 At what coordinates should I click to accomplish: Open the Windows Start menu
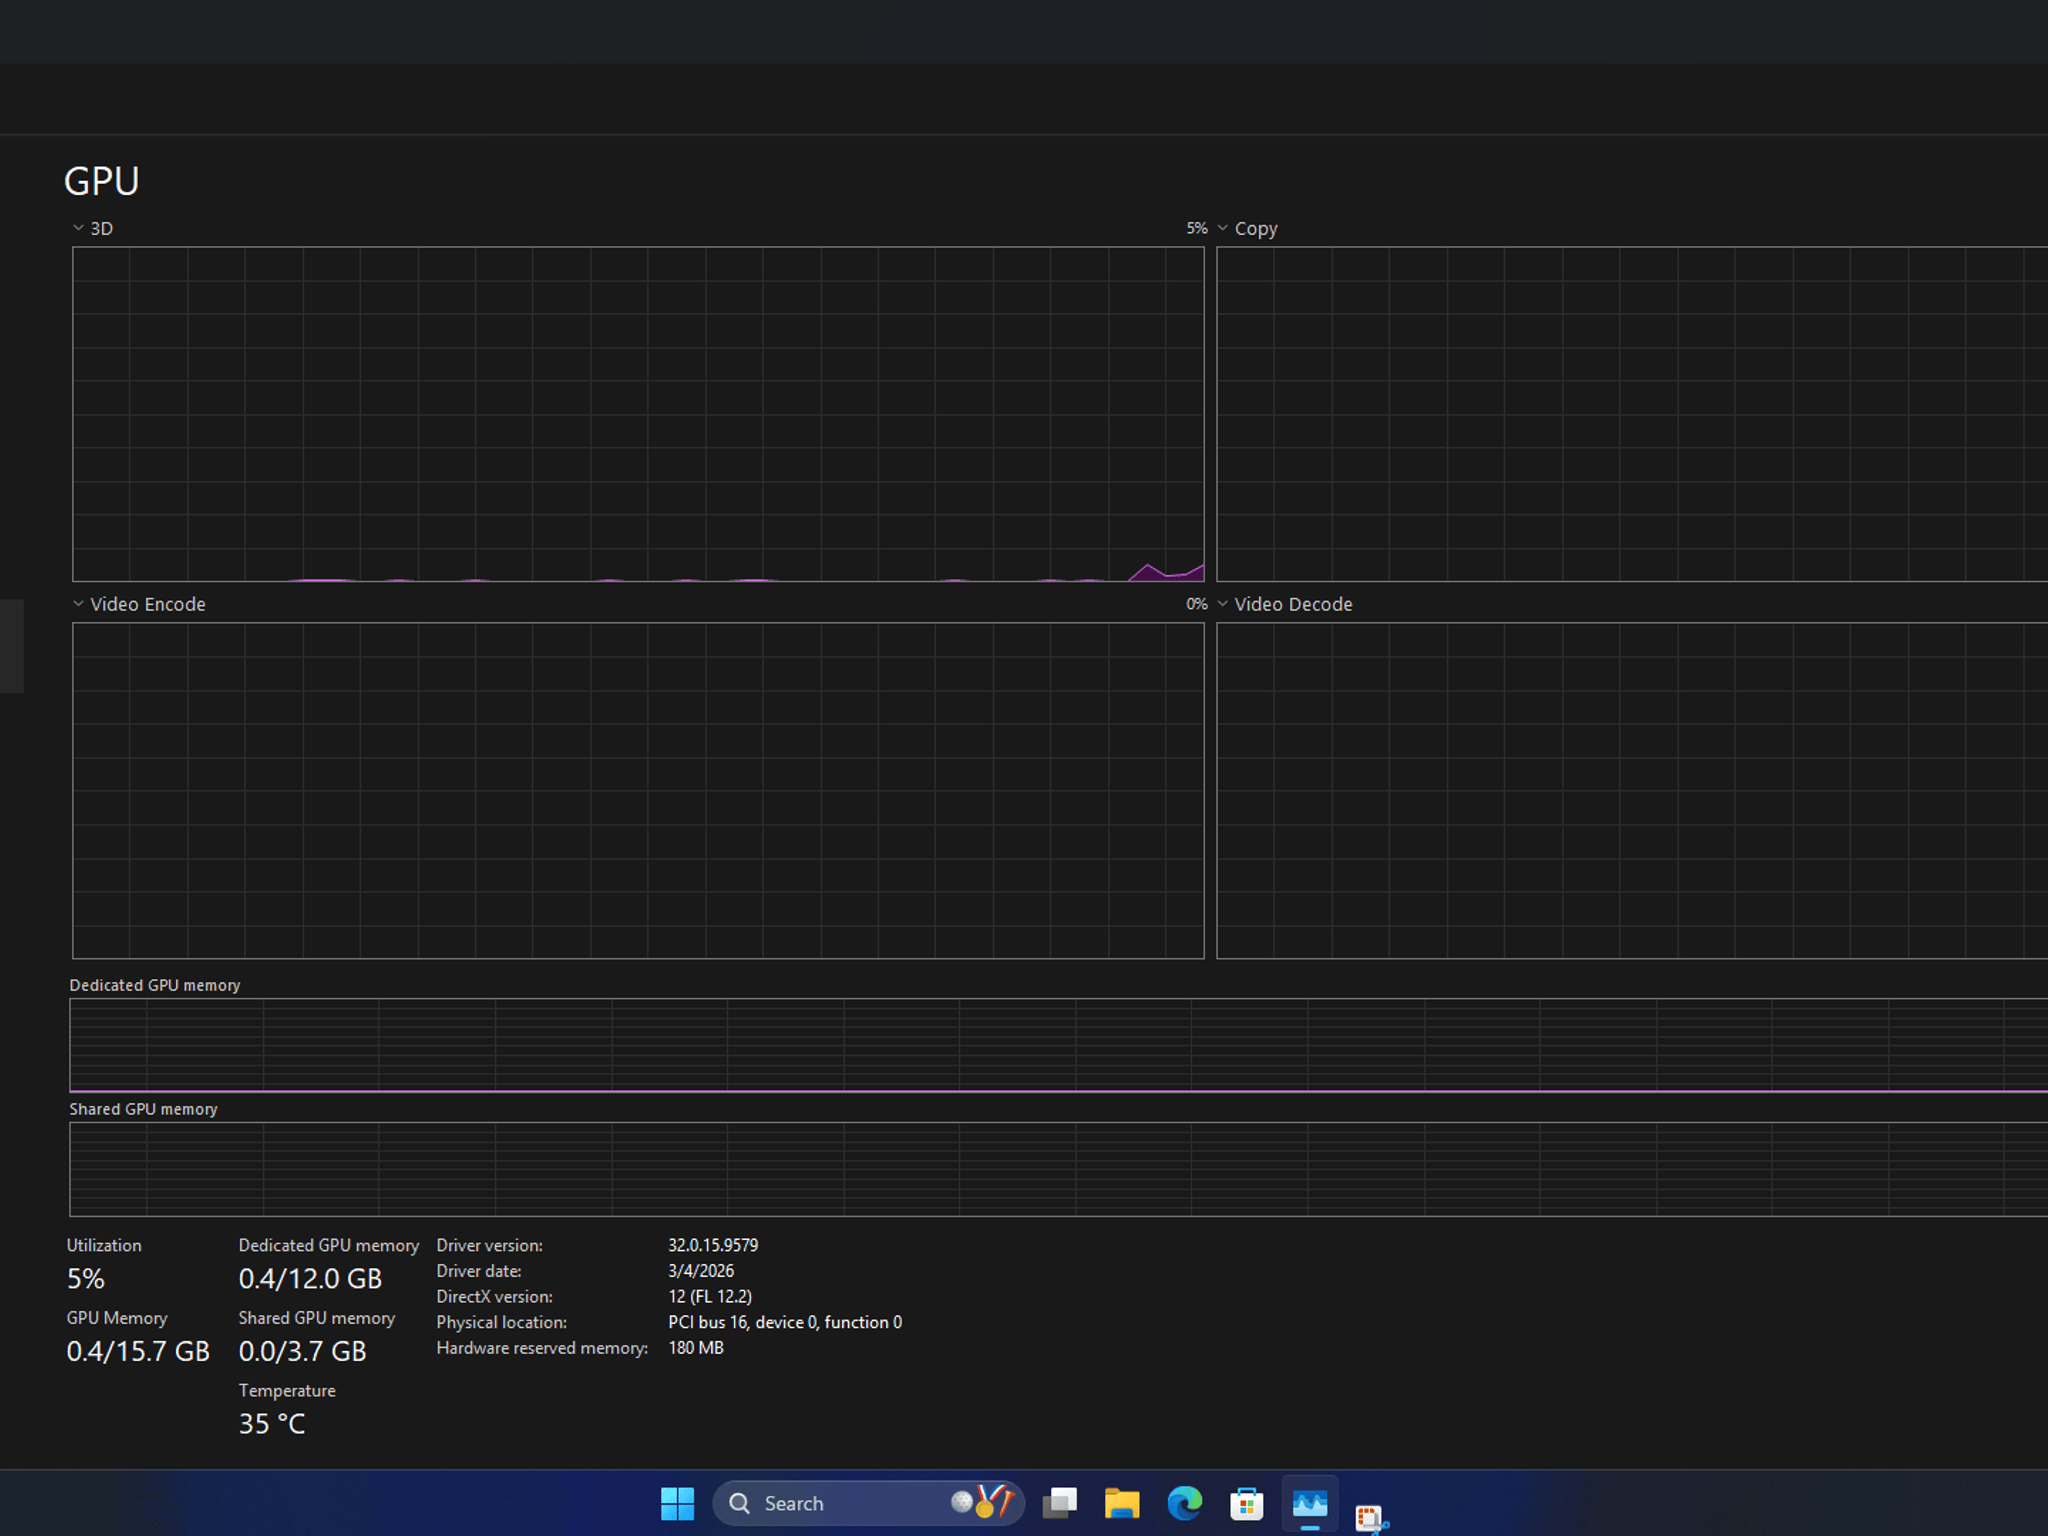(x=677, y=1503)
